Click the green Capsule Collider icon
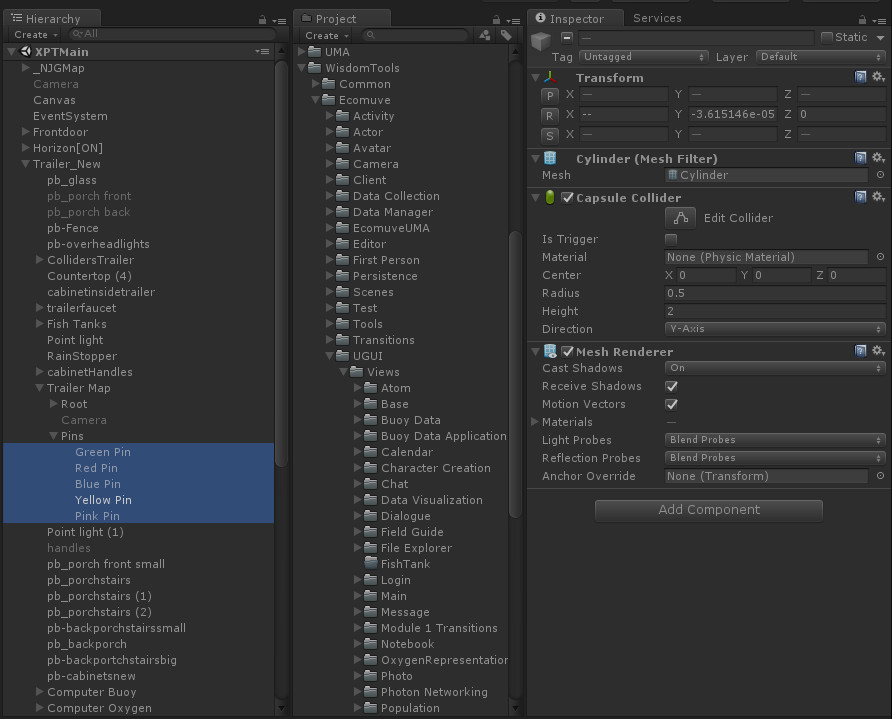 550,197
